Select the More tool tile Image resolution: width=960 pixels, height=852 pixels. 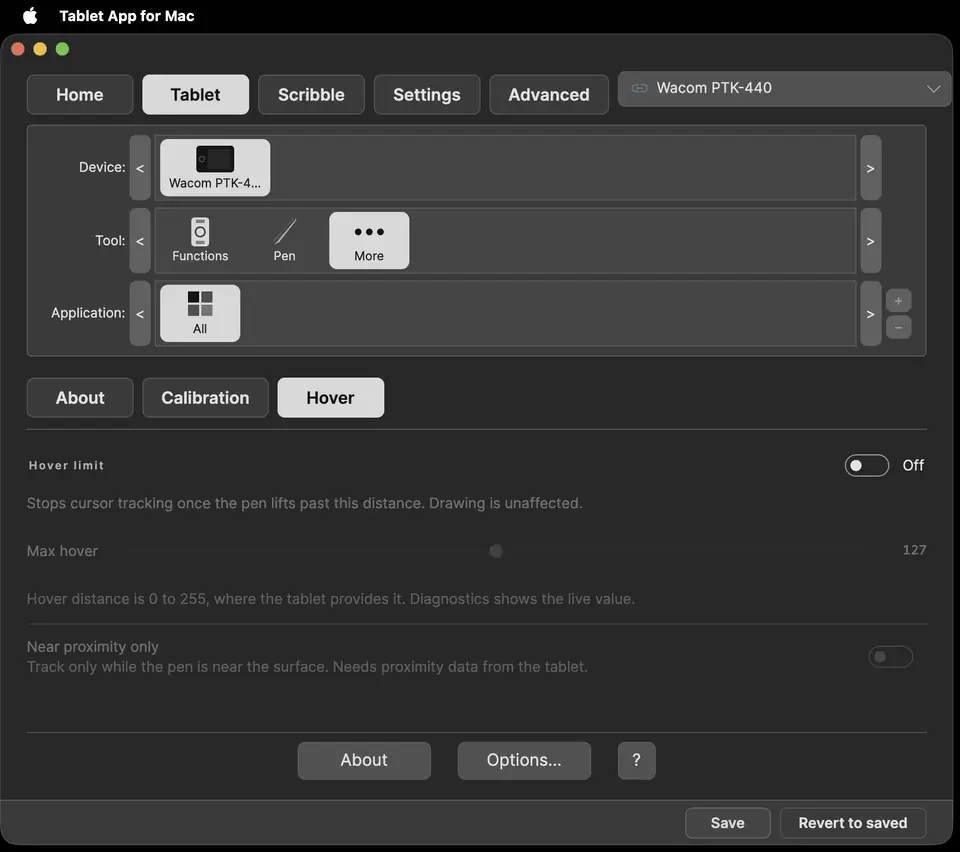click(369, 241)
